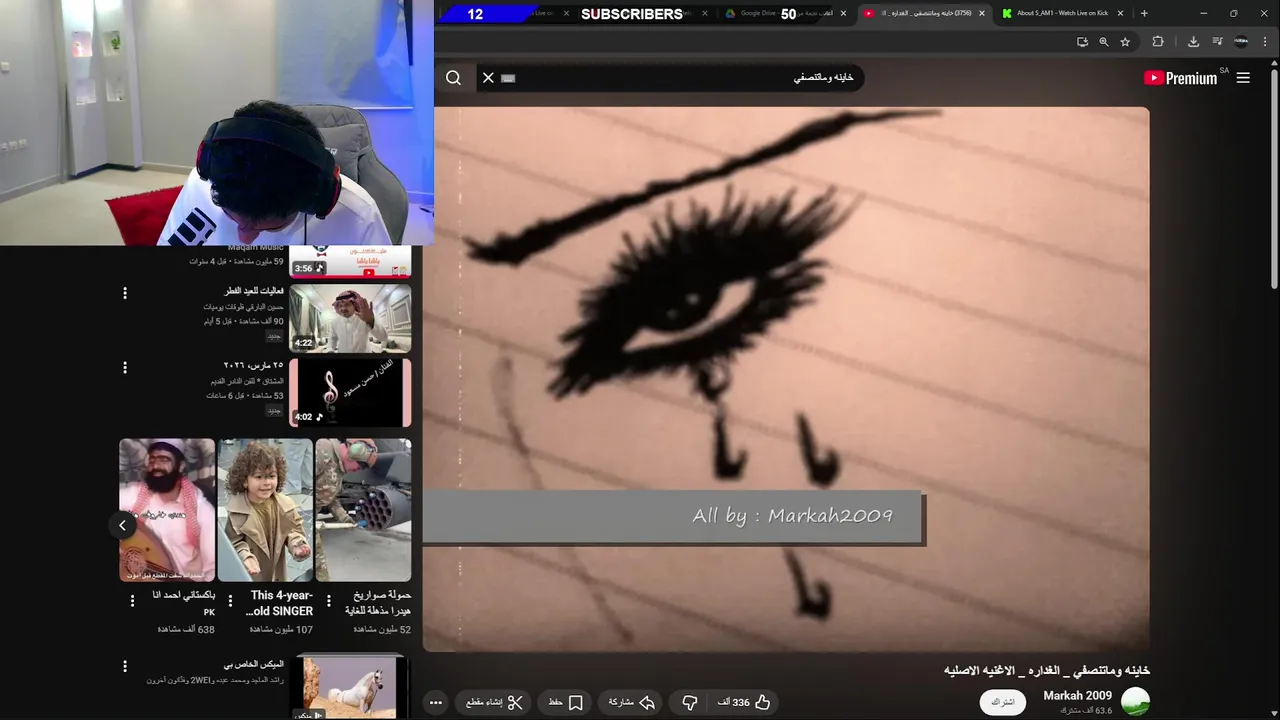Clear the search box with the X icon
1280x720 pixels.
click(488, 78)
